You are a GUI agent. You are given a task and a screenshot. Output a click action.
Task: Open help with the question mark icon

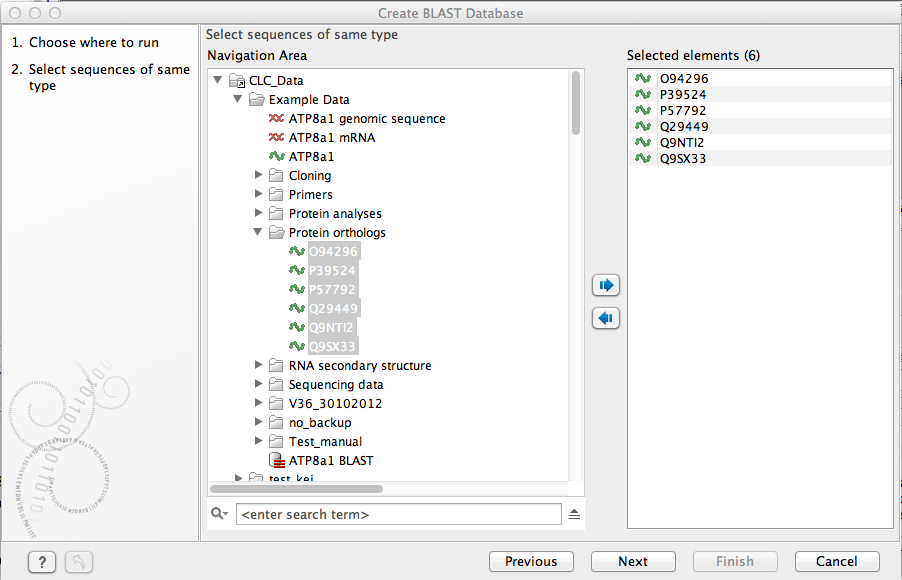[41, 562]
